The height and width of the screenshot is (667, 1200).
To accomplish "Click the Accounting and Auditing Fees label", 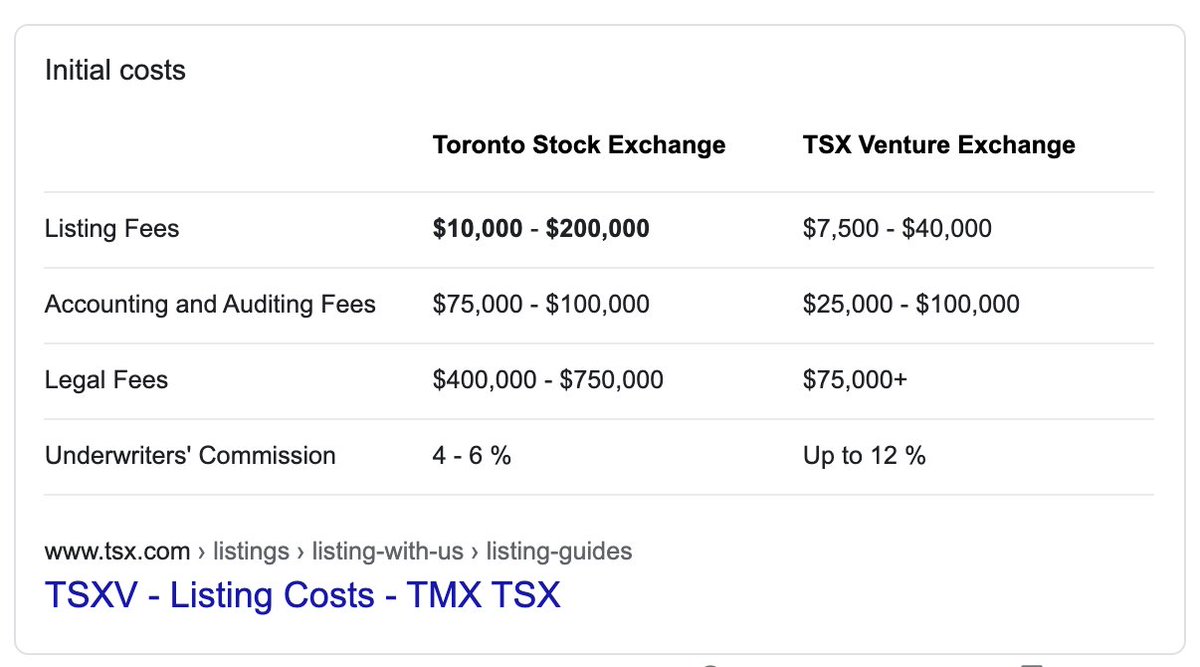I will [x=210, y=304].
